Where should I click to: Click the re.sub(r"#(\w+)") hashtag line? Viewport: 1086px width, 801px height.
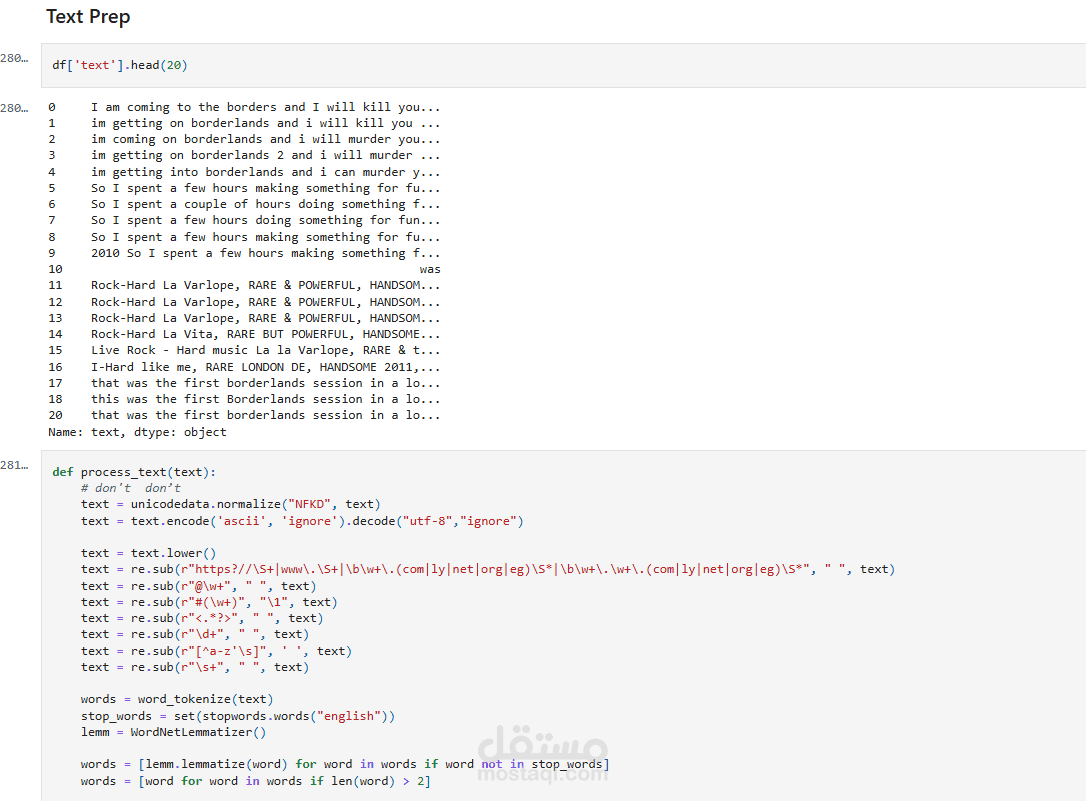point(209,602)
